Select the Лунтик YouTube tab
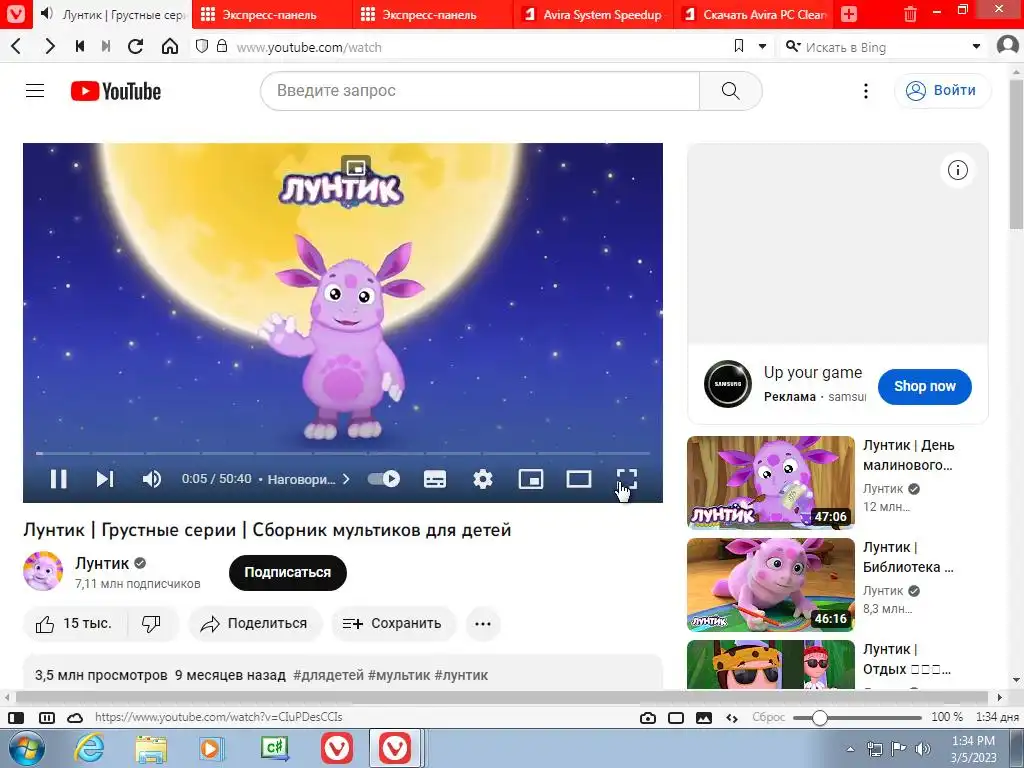 [x=111, y=14]
